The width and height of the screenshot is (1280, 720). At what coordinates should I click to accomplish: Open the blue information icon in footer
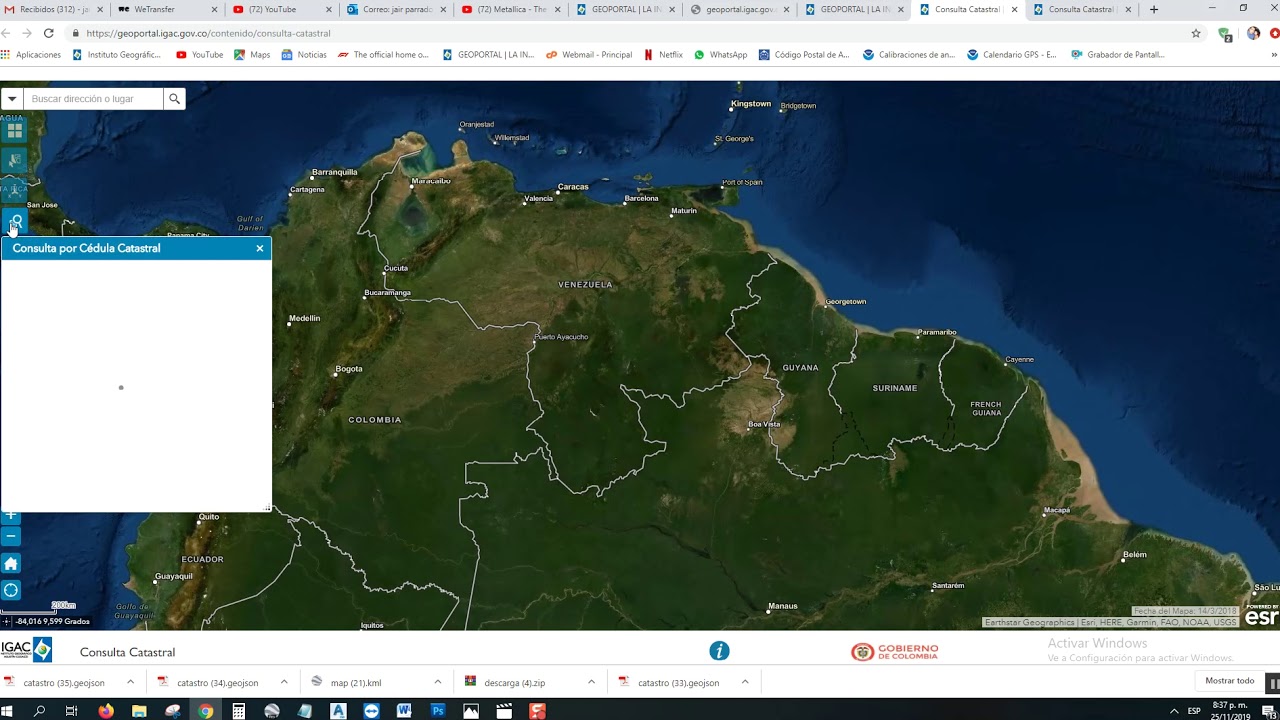719,651
